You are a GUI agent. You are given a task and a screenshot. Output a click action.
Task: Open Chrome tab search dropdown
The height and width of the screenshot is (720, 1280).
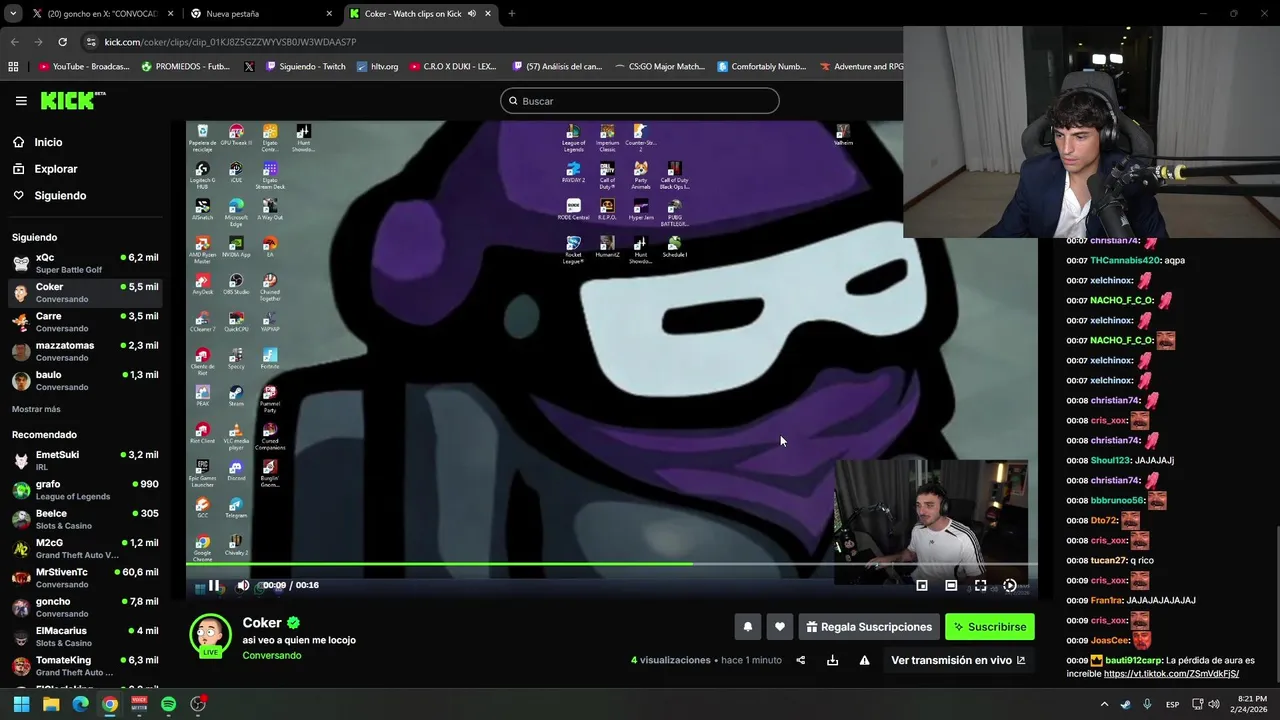click(12, 14)
